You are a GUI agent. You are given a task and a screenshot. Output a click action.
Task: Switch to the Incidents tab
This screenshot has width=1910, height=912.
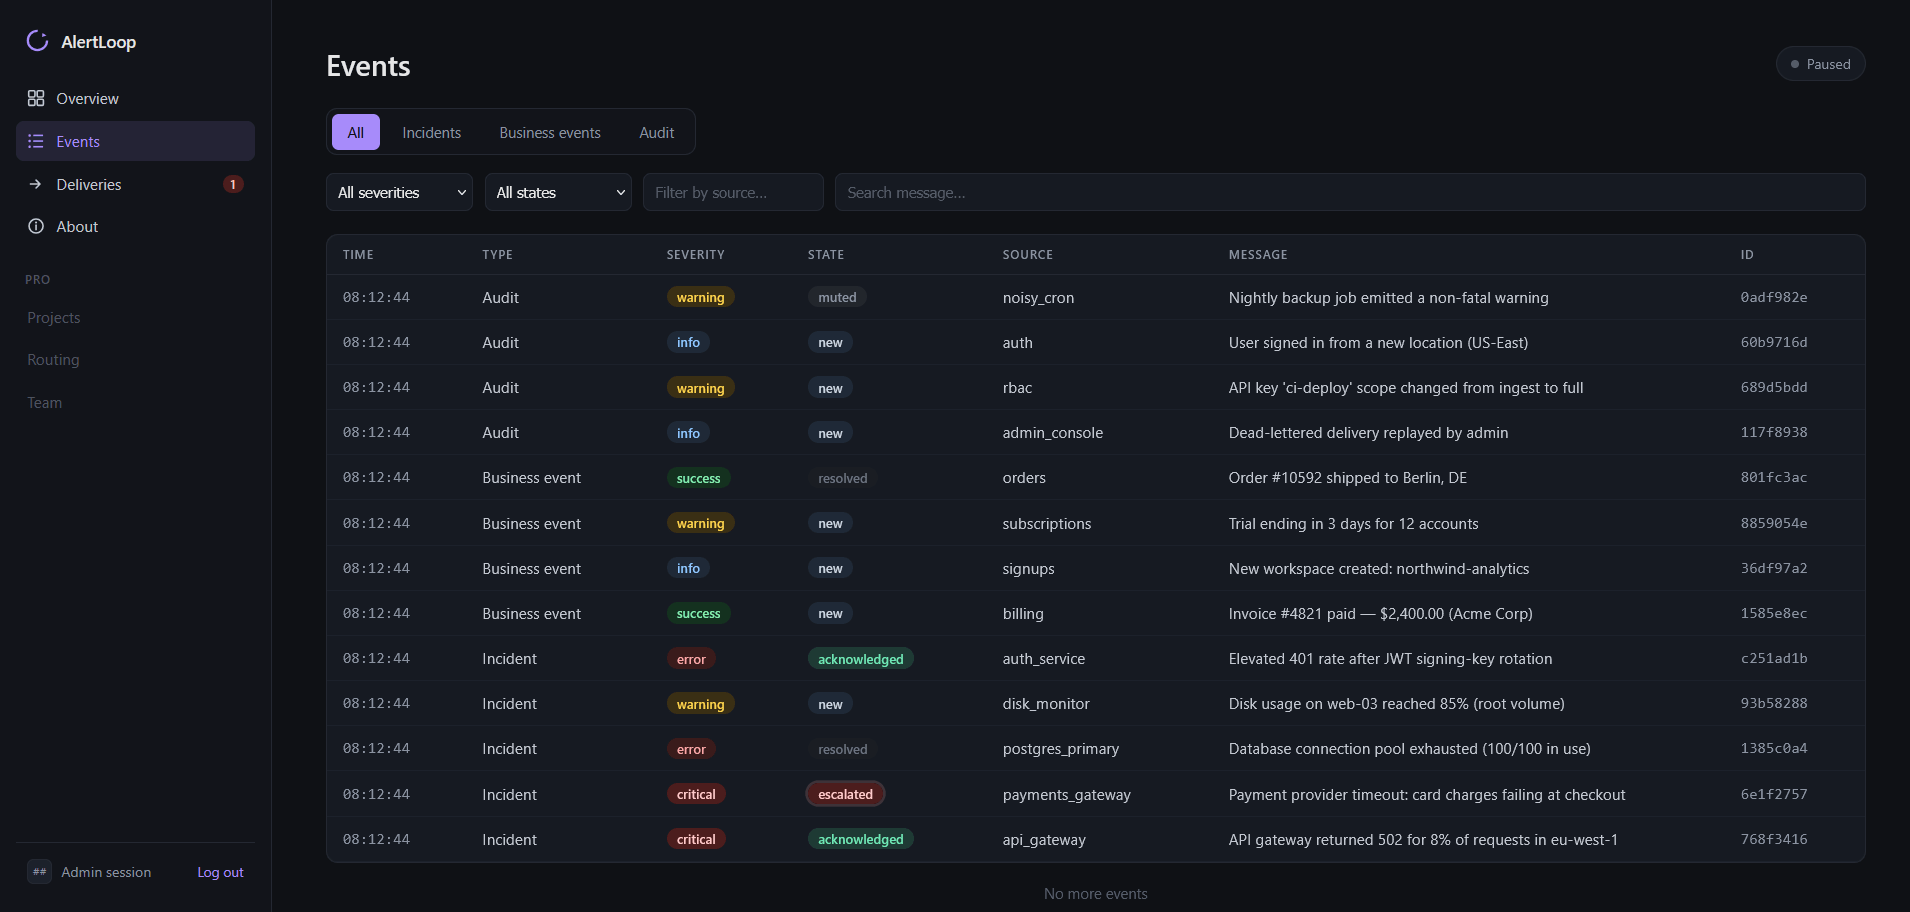click(x=432, y=132)
